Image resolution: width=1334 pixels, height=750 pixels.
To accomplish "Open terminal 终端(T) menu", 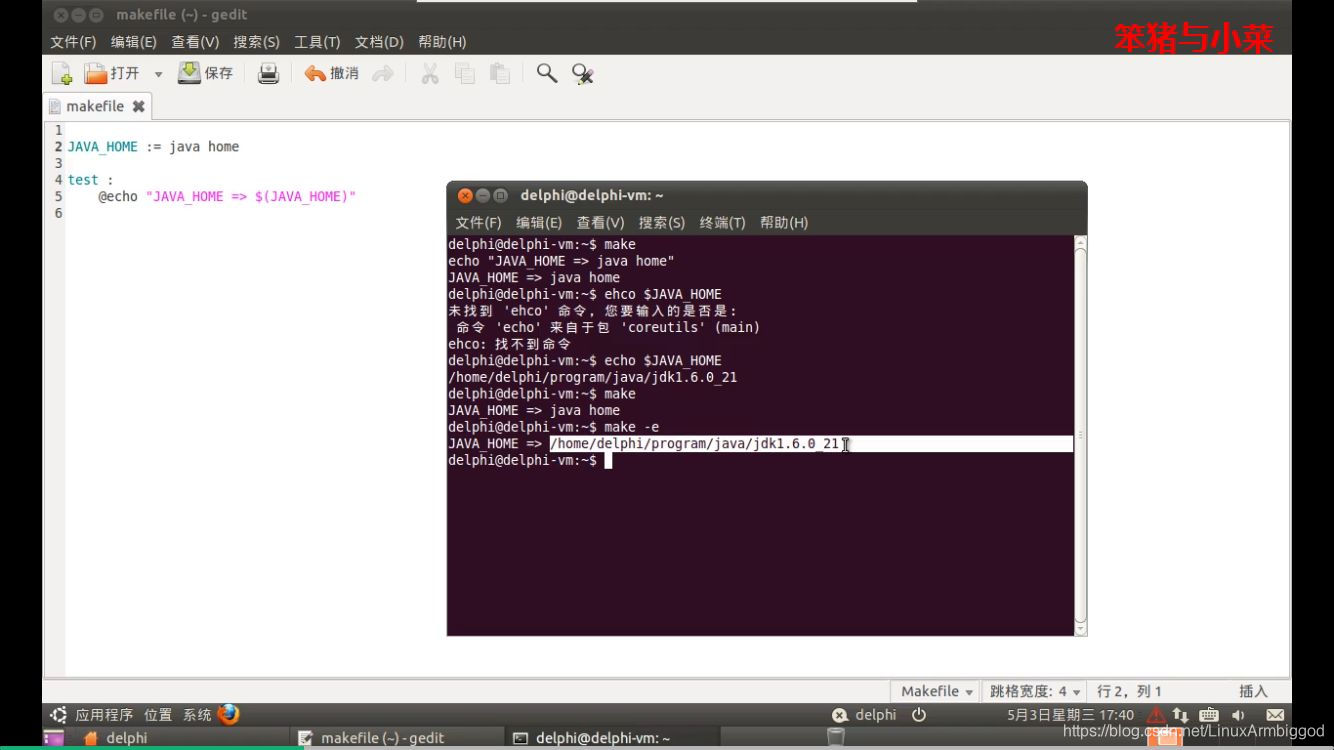I will coord(723,222).
